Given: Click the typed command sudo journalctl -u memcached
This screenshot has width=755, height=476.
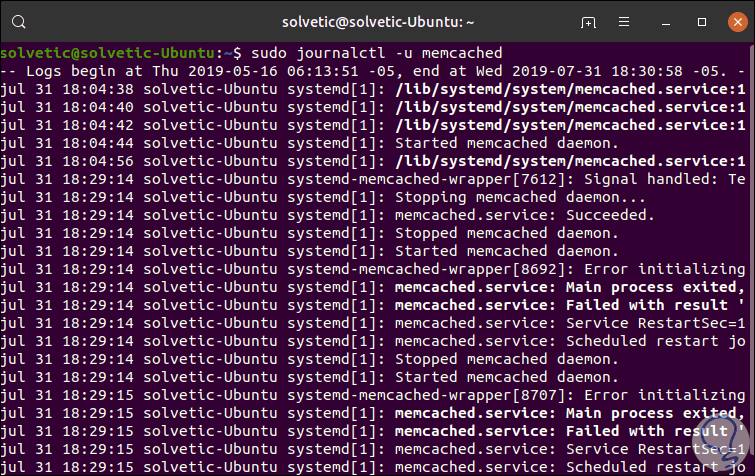Looking at the screenshot, I should pos(375,52).
